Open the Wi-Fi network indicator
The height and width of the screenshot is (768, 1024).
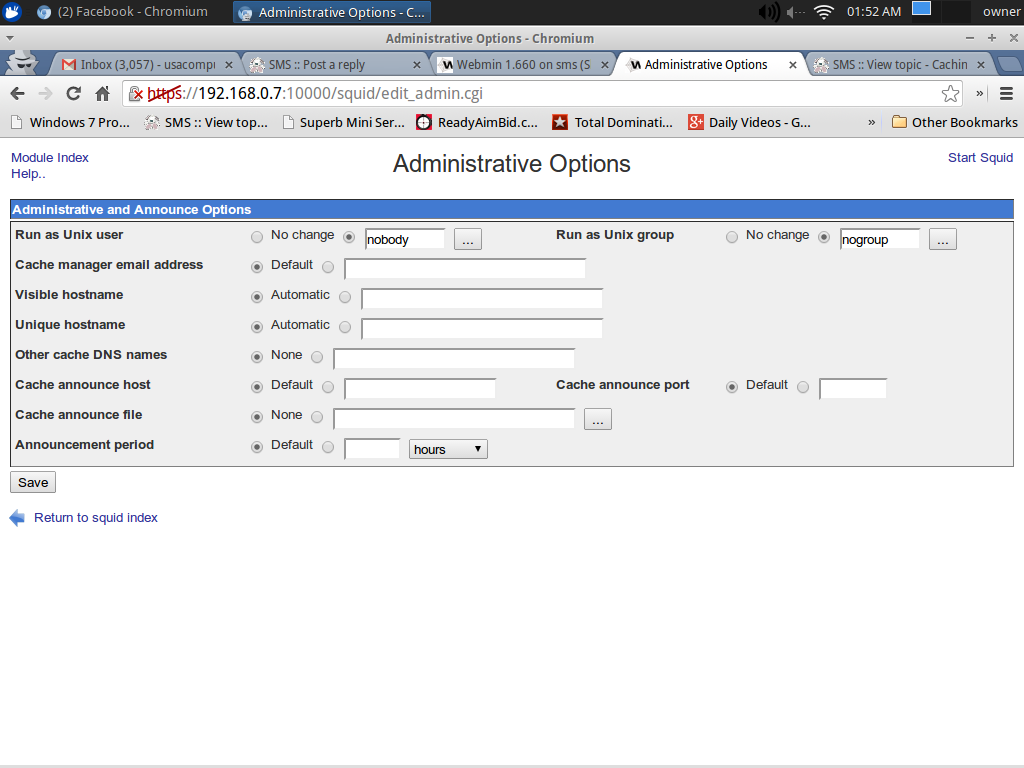tap(823, 12)
